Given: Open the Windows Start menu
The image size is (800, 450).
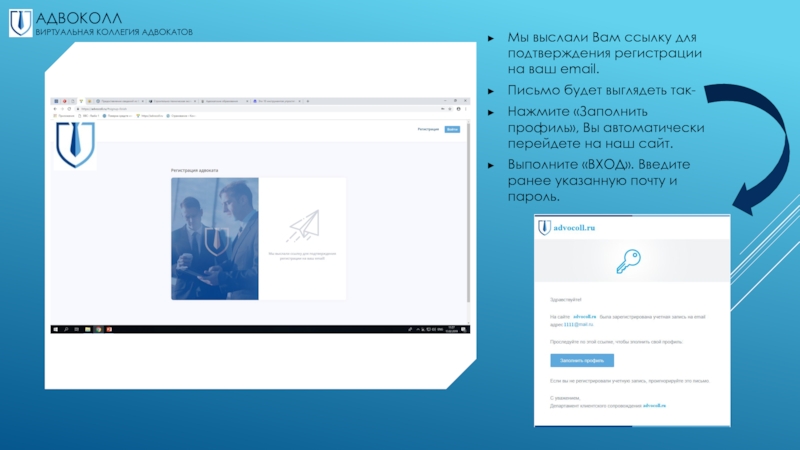Looking at the screenshot, I should click(x=56, y=329).
